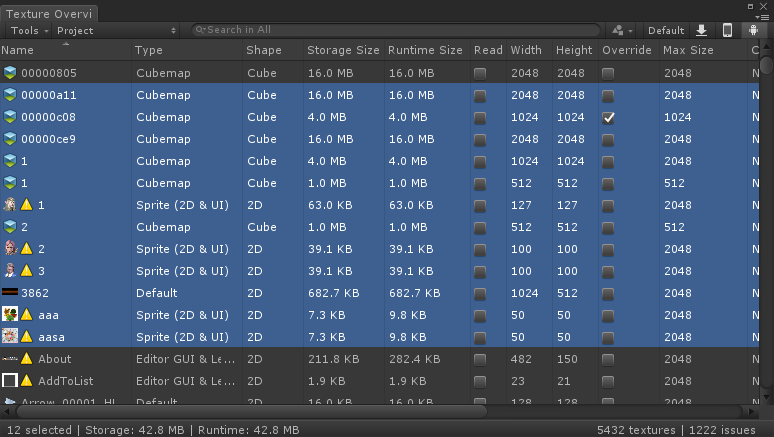Image resolution: width=774 pixels, height=437 pixels.
Task: Sort by Type column header
Action: click(188, 50)
